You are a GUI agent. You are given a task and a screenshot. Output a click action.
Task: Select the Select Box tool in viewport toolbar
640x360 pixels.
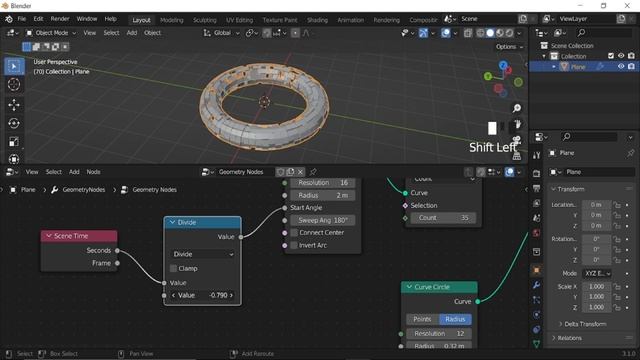(14, 66)
